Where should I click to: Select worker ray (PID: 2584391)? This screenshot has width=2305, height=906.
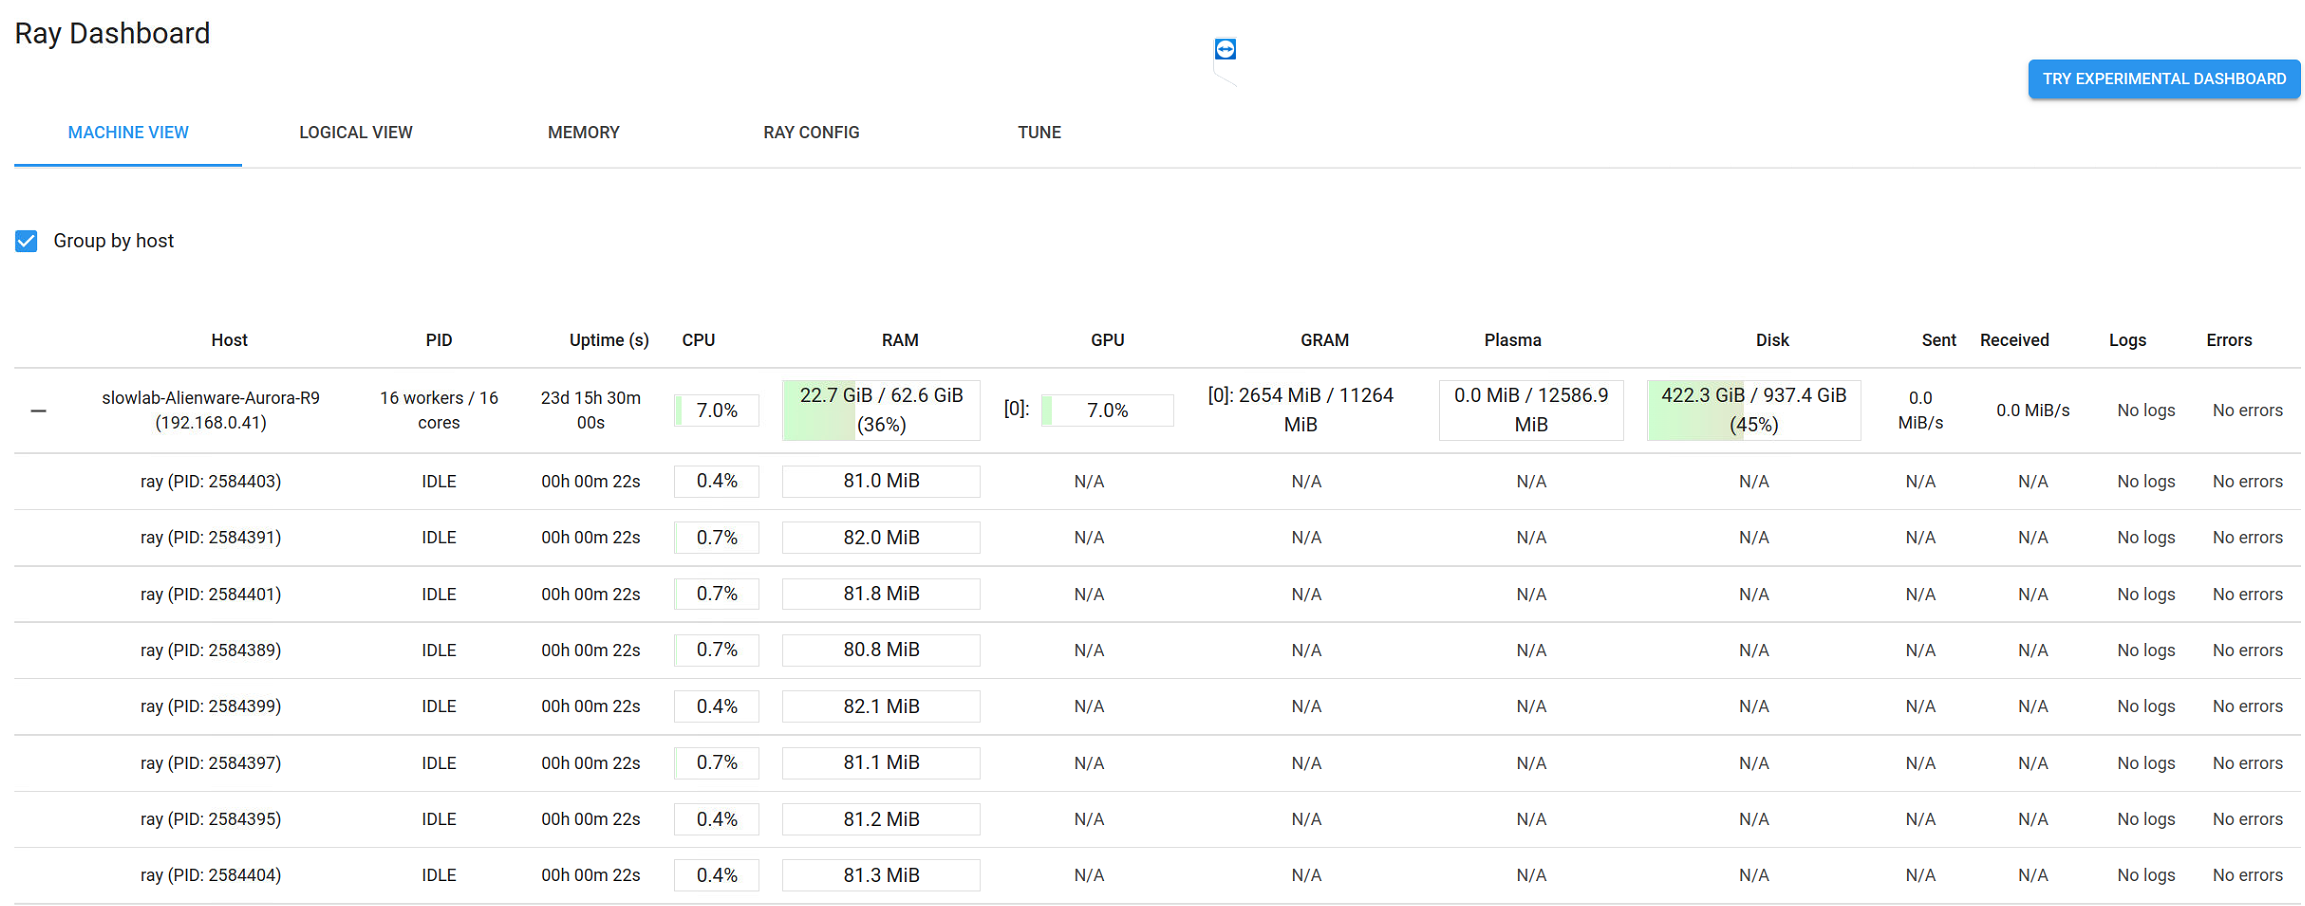(211, 538)
